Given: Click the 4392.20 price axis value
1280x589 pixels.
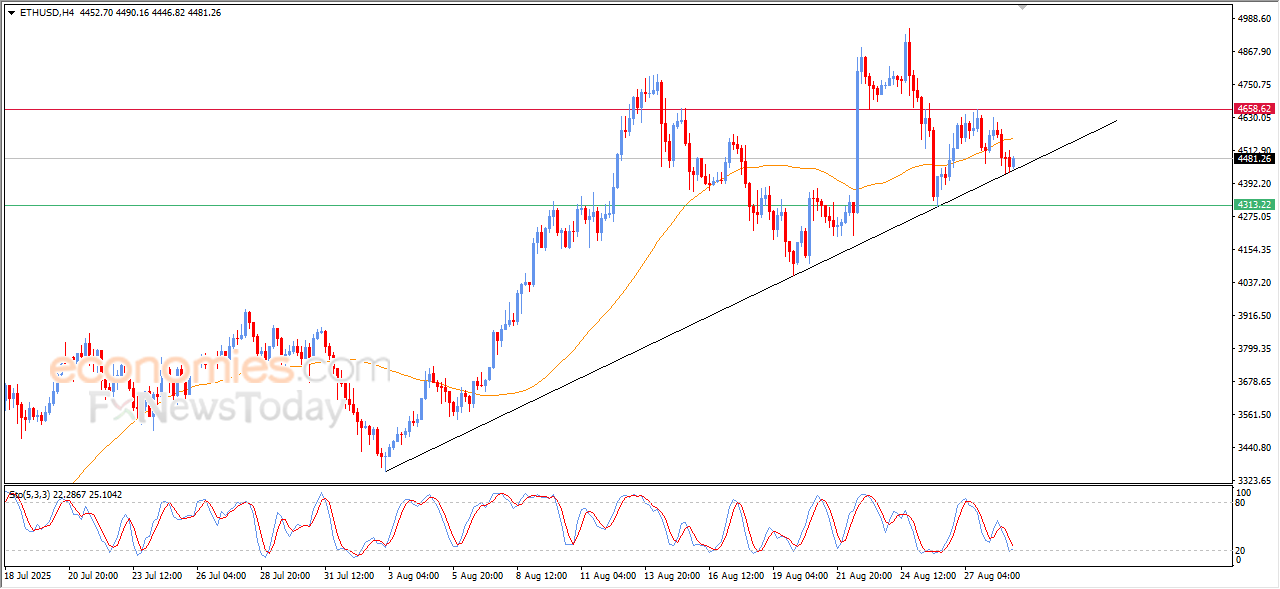Looking at the screenshot, I should tap(1254, 183).
